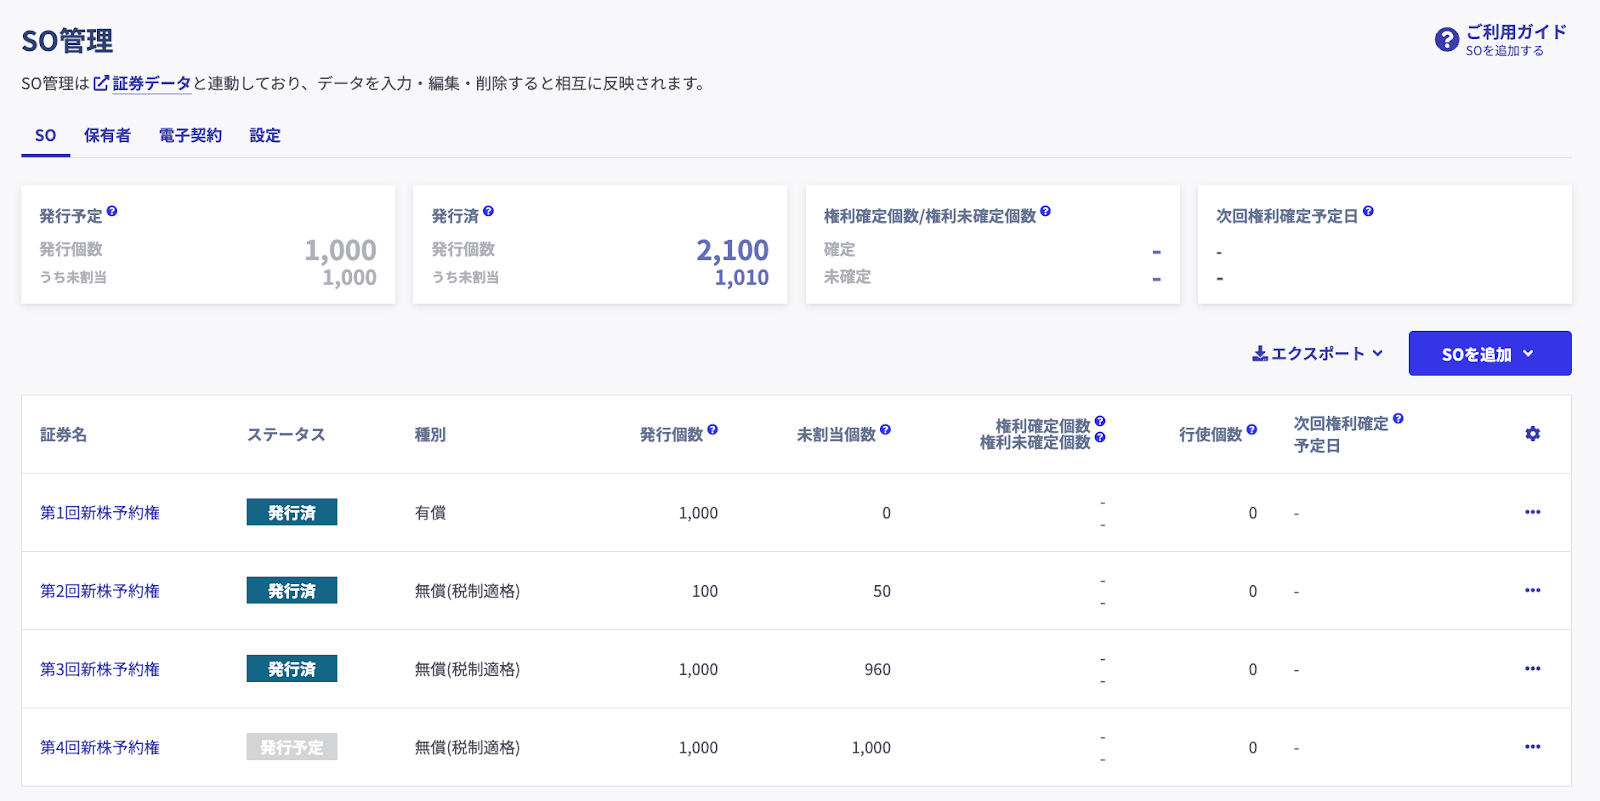The height and width of the screenshot is (801, 1600).
Task: Open more options for 第4回新株予約権
Action: point(1532,746)
